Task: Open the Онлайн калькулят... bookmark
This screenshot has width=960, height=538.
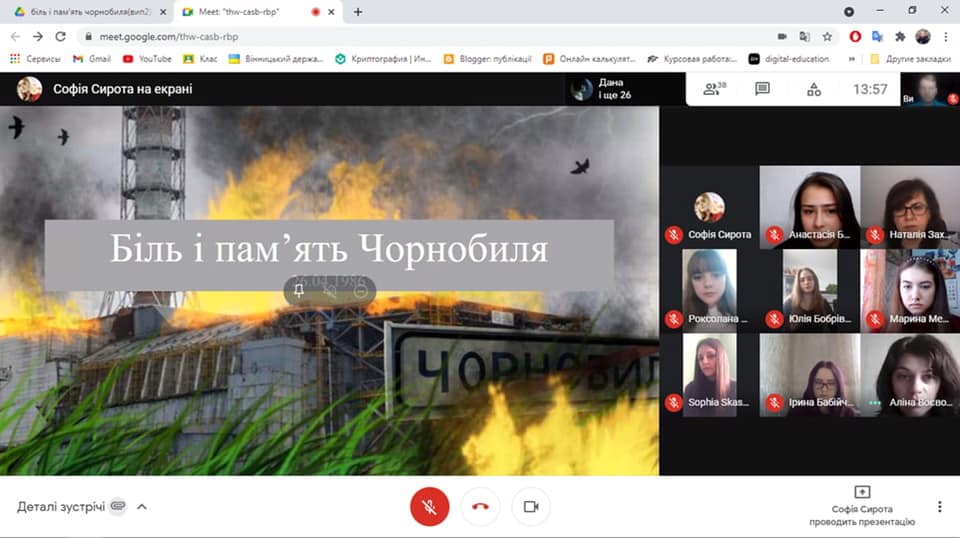Action: coord(590,59)
